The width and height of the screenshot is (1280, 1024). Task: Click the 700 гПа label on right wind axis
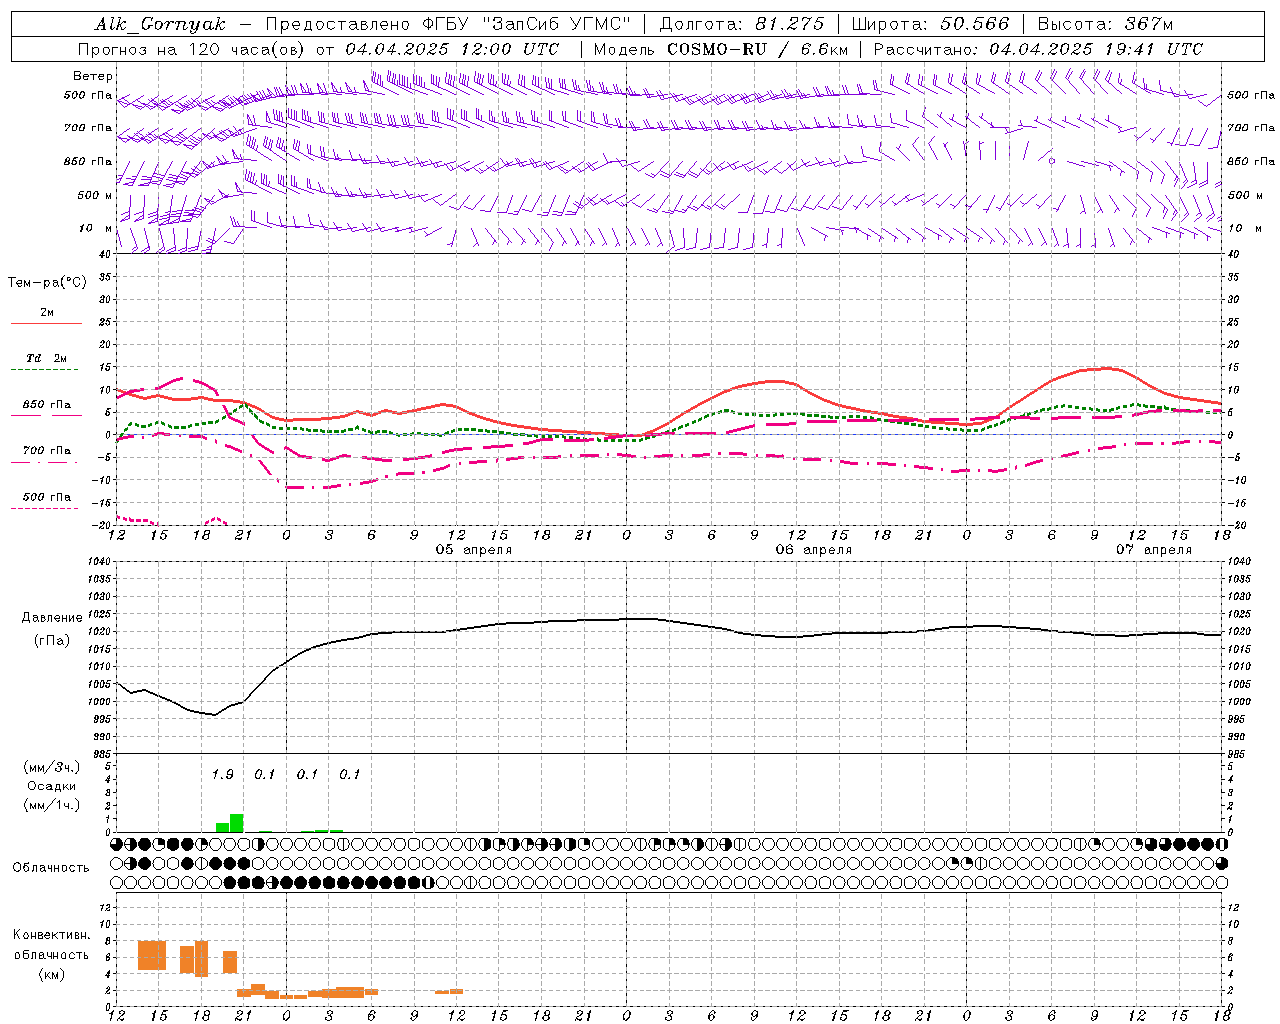[x=1251, y=128]
